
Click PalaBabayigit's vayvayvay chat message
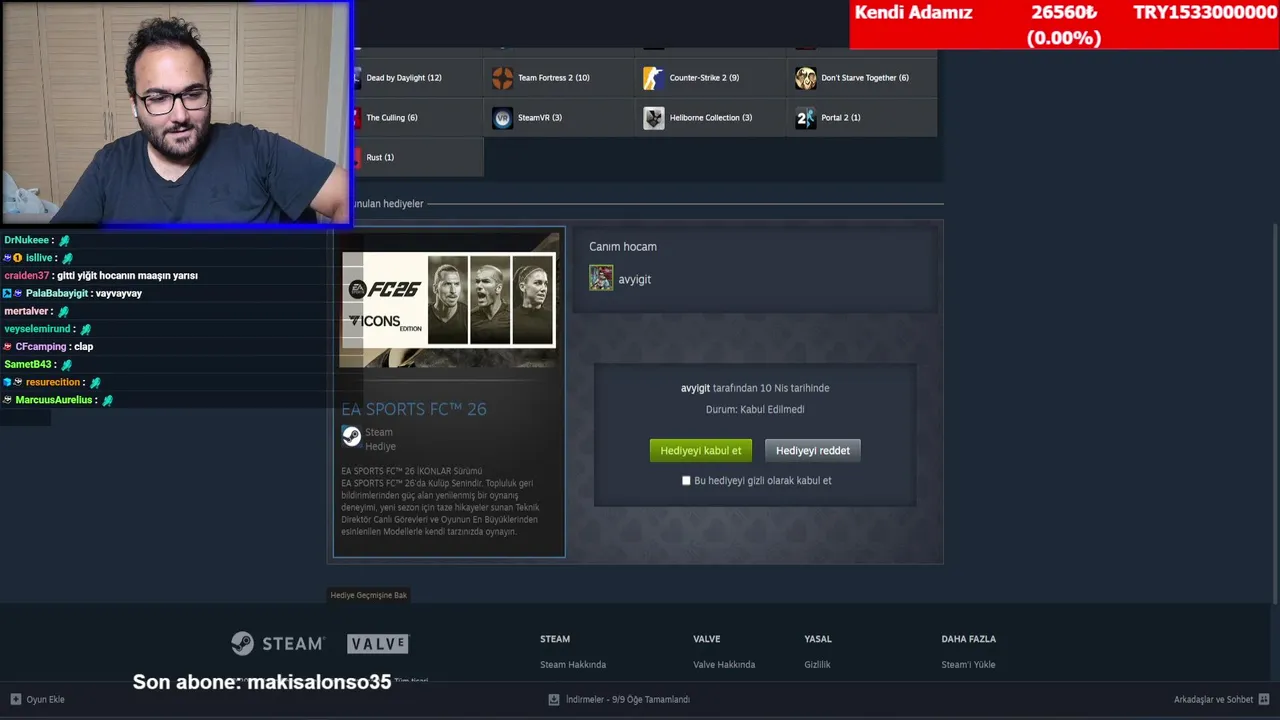[73, 294]
